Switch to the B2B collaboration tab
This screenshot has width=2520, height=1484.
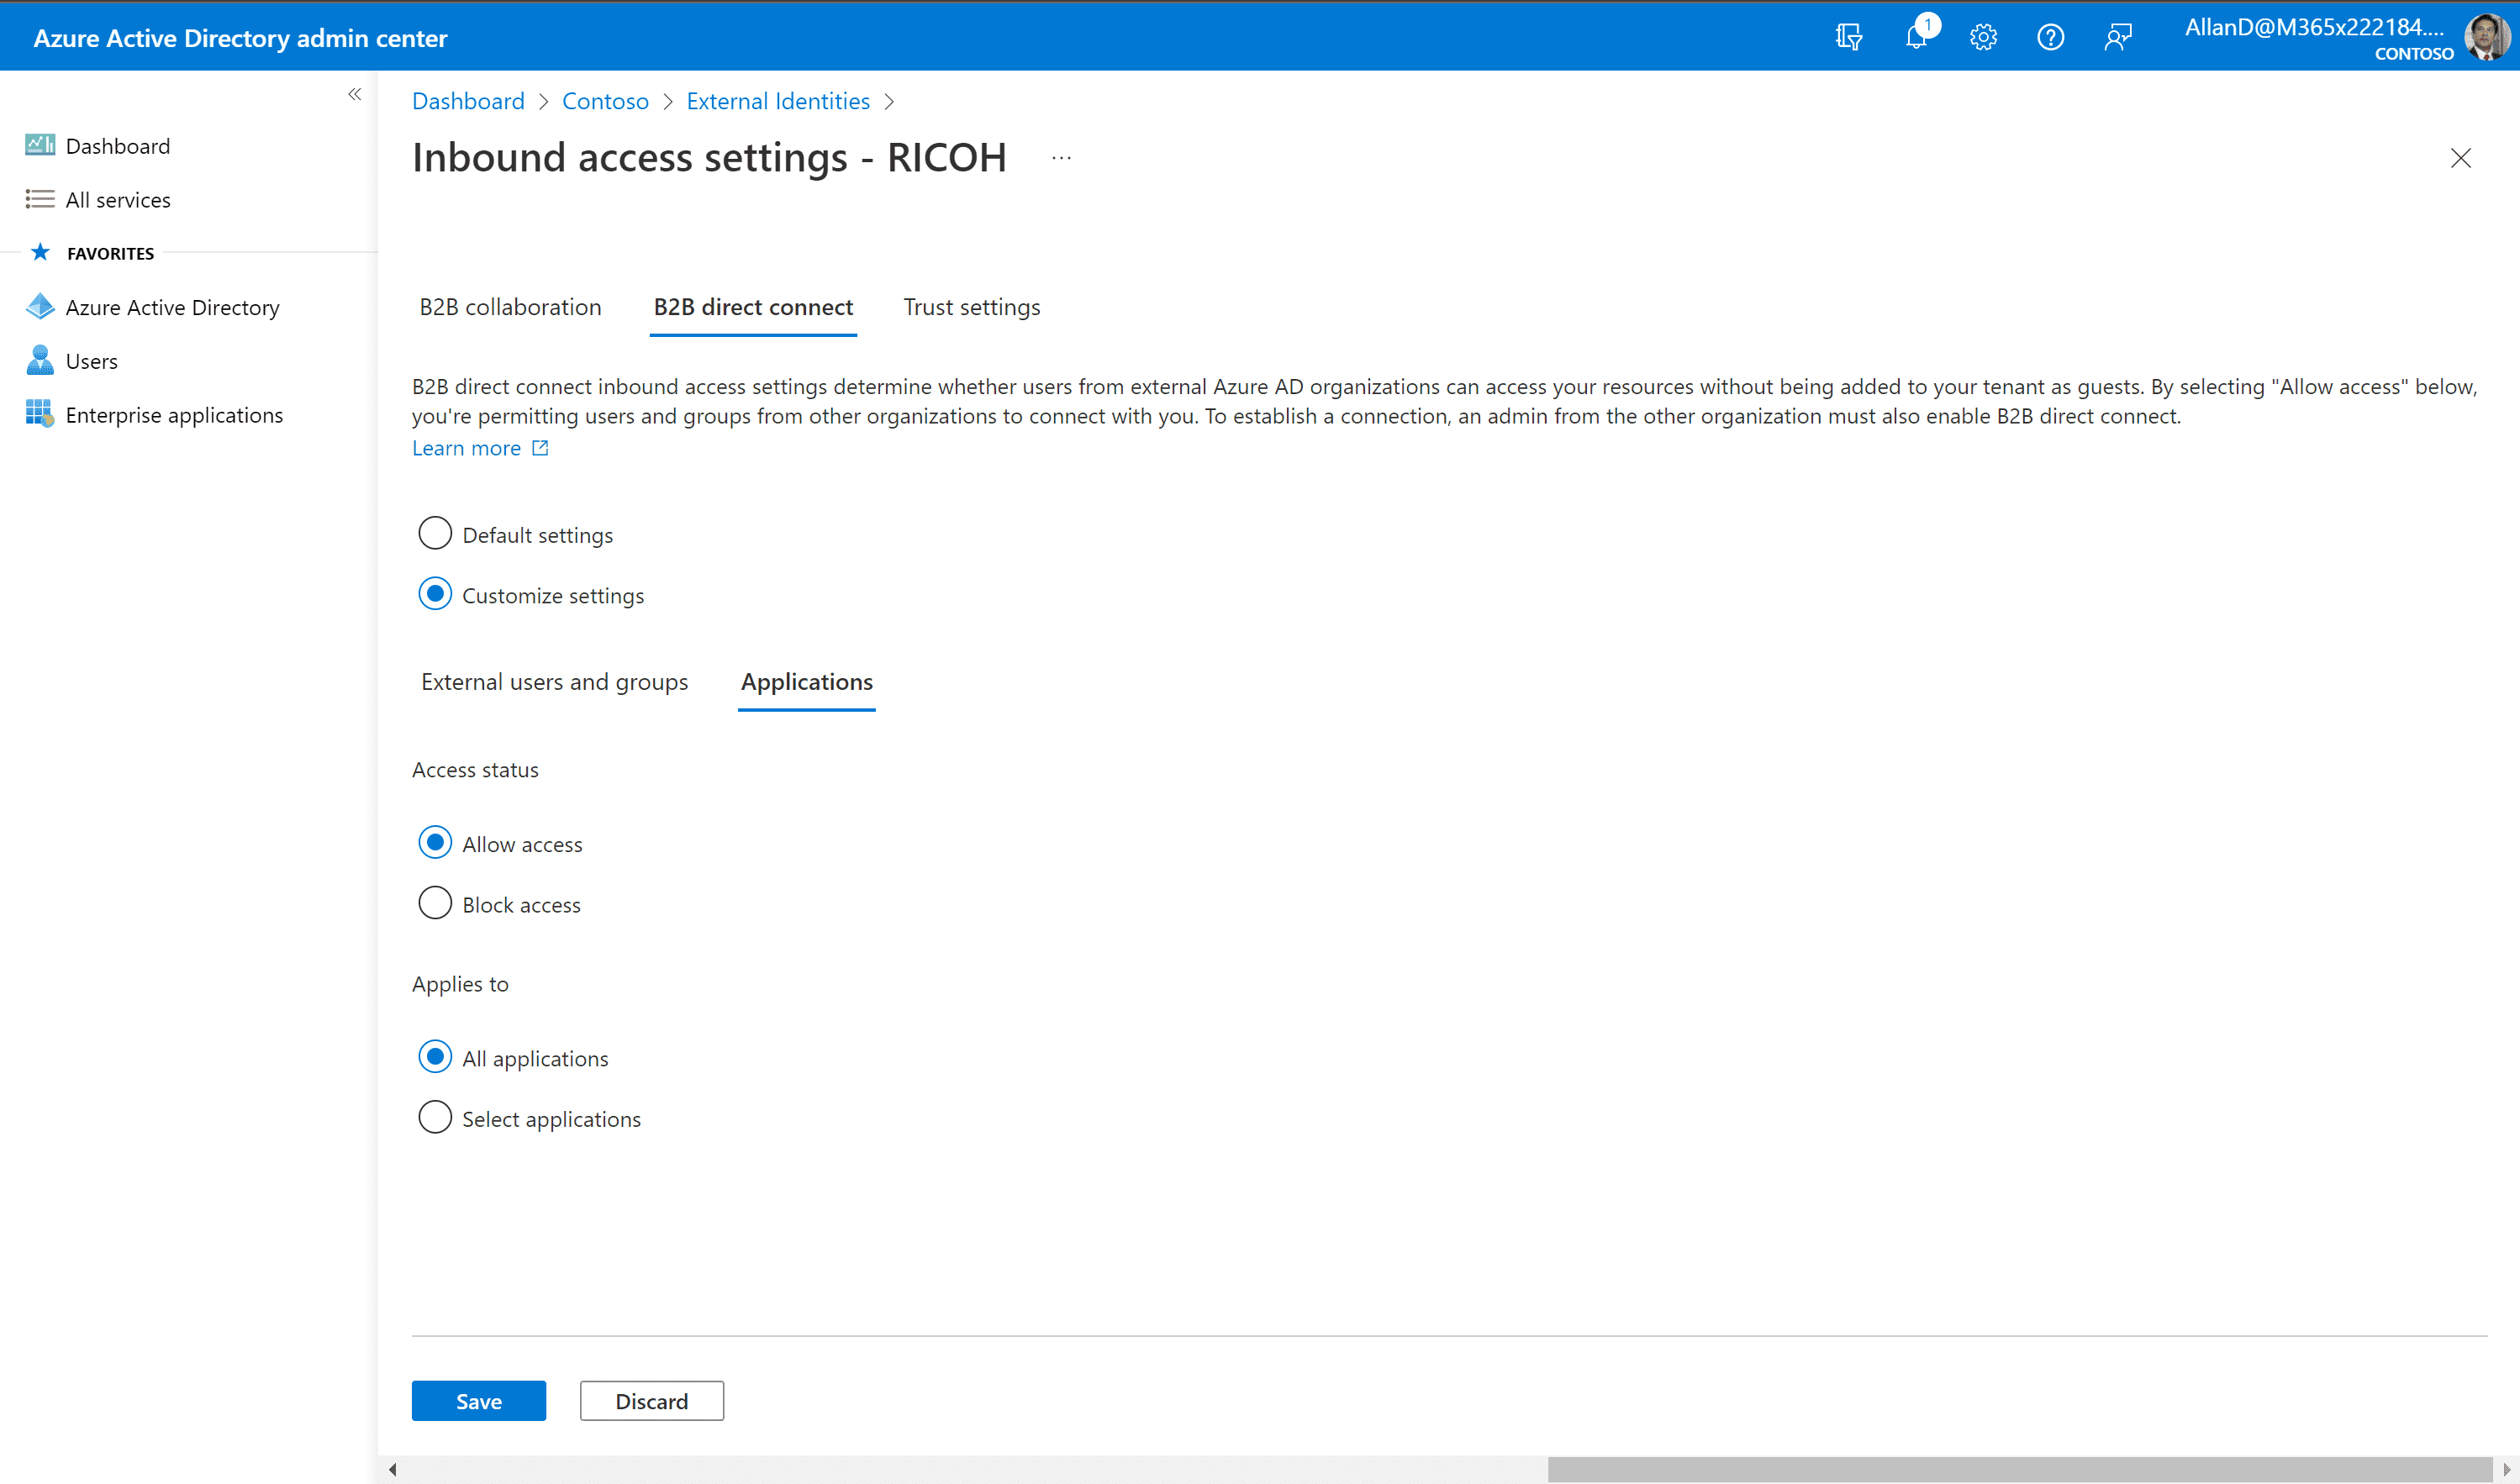510,307
